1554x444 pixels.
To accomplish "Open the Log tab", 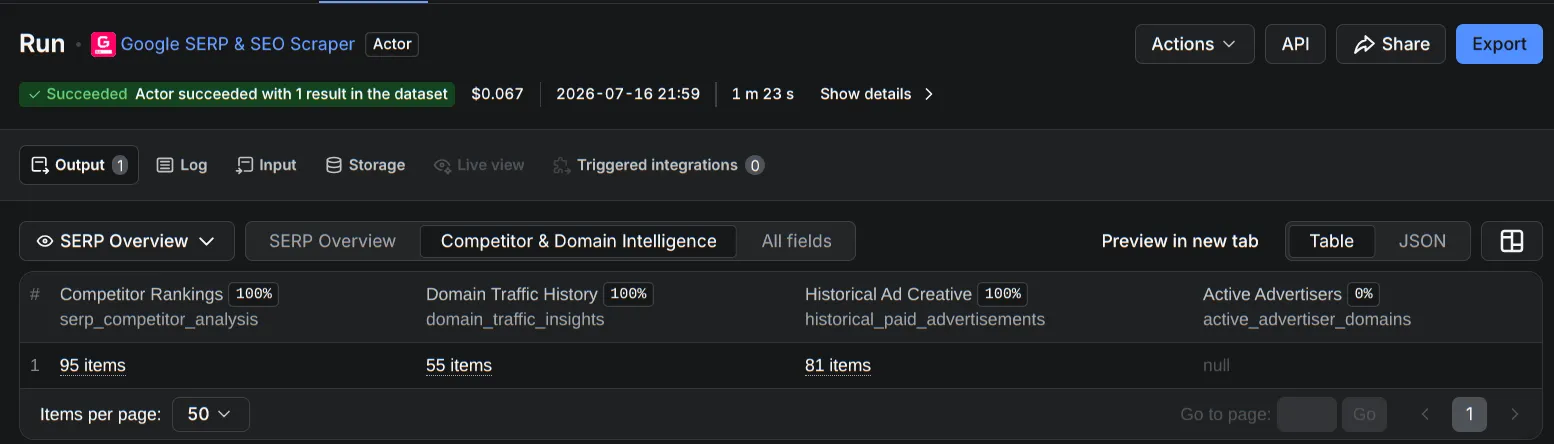I will tap(182, 165).
